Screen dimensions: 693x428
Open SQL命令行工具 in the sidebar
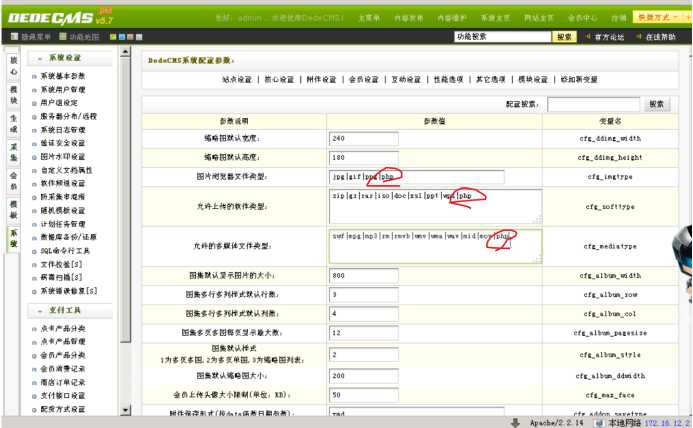[x=65, y=251]
